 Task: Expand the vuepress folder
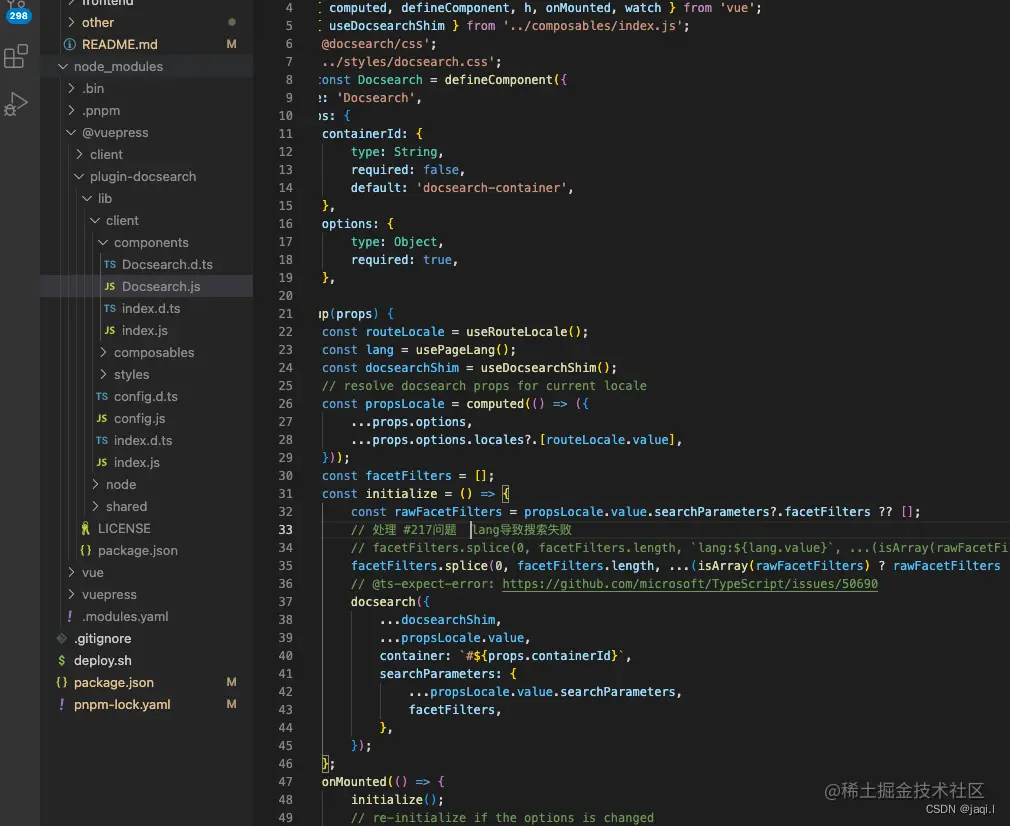tap(71, 595)
